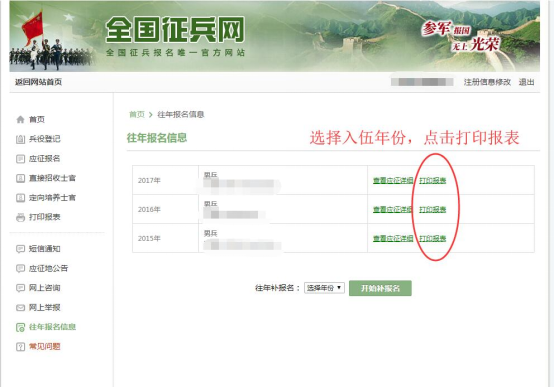Click 退出 to log out
Image resolution: width=554 pixels, height=388 pixels.
[x=526, y=82]
